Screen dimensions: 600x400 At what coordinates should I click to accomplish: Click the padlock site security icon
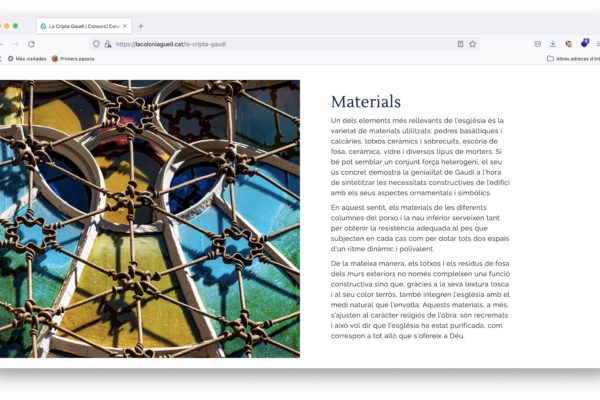tap(107, 44)
